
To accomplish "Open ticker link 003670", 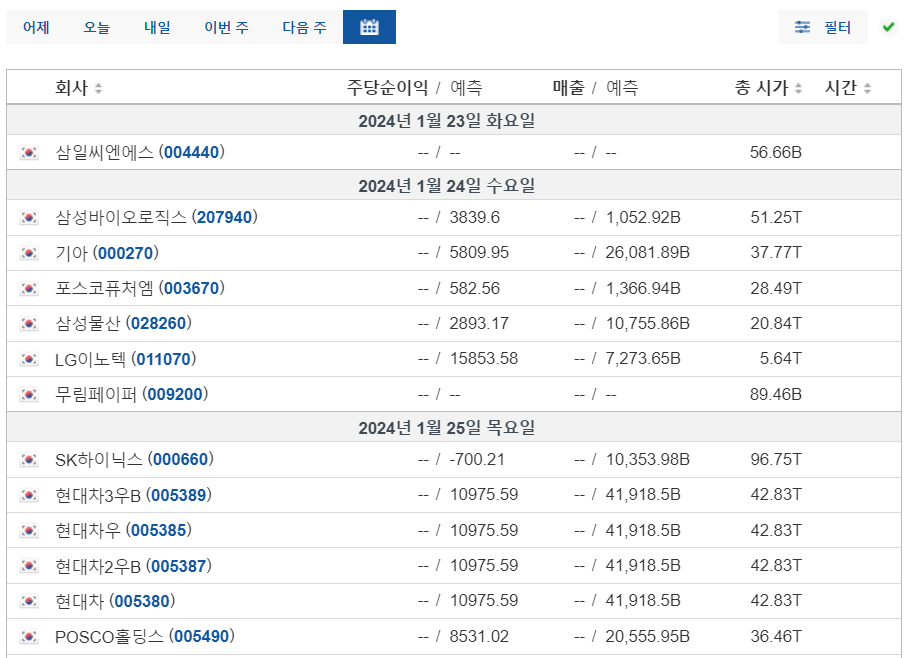I will [x=192, y=289].
